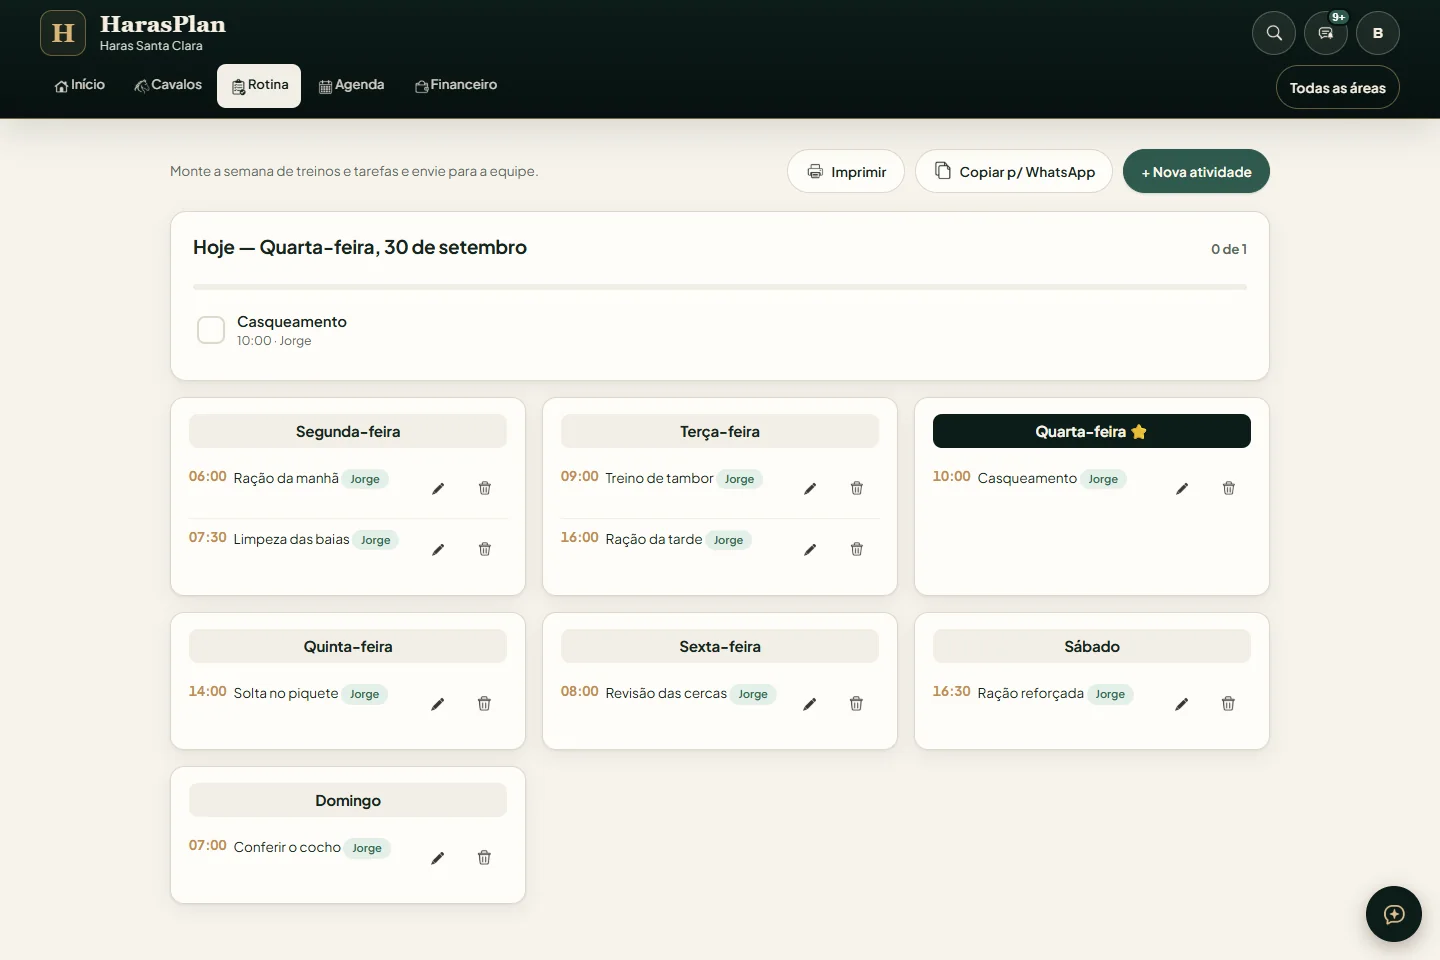Viewport: 1440px width, 960px height.
Task: Open the Financeiro tab
Action: click(x=456, y=85)
